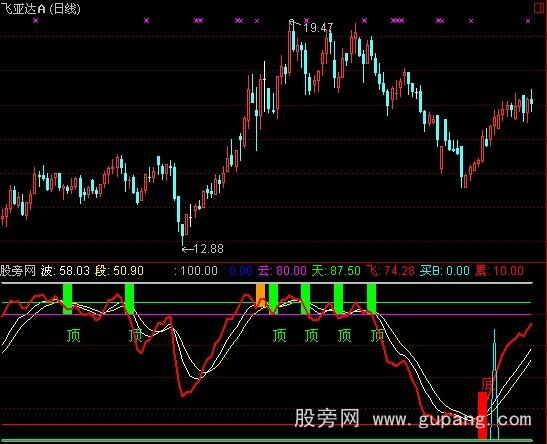Select the 股旁网 indicator name label
The height and width of the screenshot is (444, 547).
pos(18,270)
